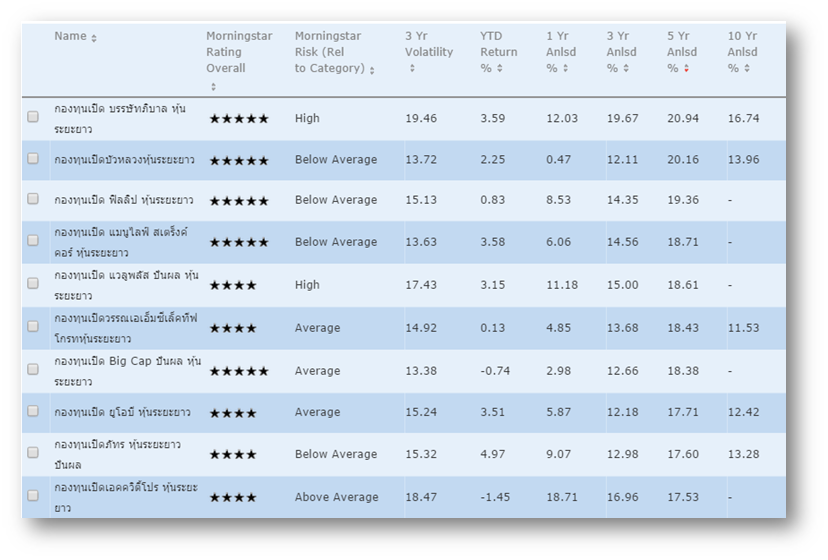Click five-star rating in the first row
Viewport: 828px width, 560px height.
tap(238, 119)
